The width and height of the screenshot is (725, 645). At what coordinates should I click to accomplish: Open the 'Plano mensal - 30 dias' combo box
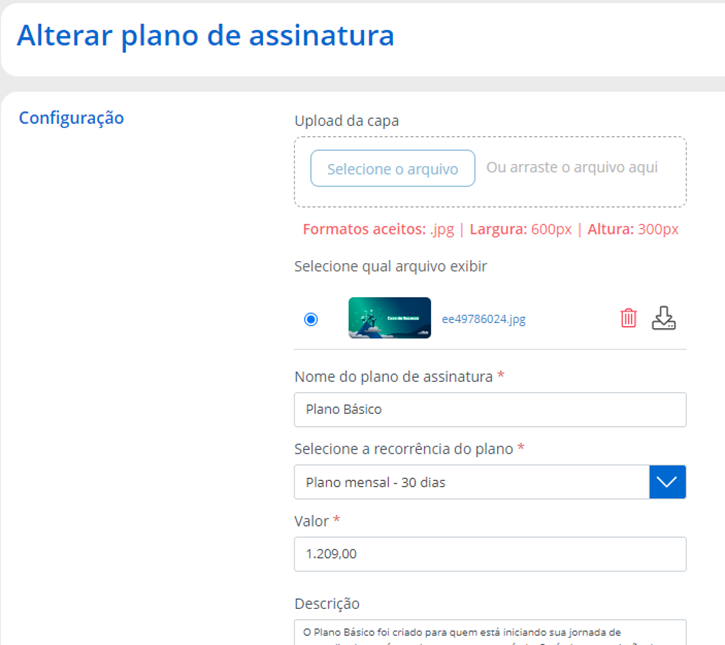pyautogui.click(x=471, y=482)
